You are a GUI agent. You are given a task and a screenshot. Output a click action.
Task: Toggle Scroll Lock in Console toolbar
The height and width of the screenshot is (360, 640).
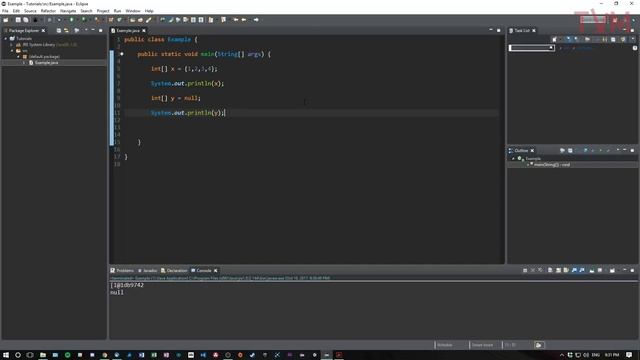point(558,270)
